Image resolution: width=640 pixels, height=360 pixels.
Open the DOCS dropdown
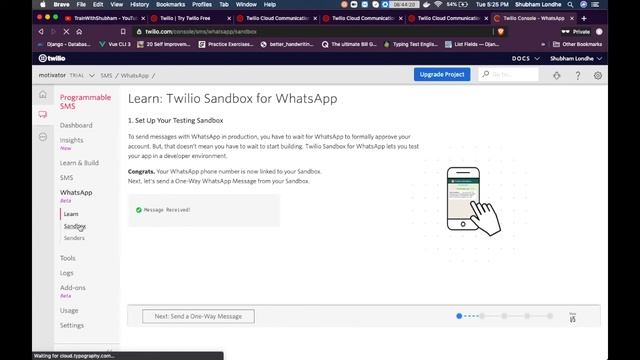pos(526,58)
